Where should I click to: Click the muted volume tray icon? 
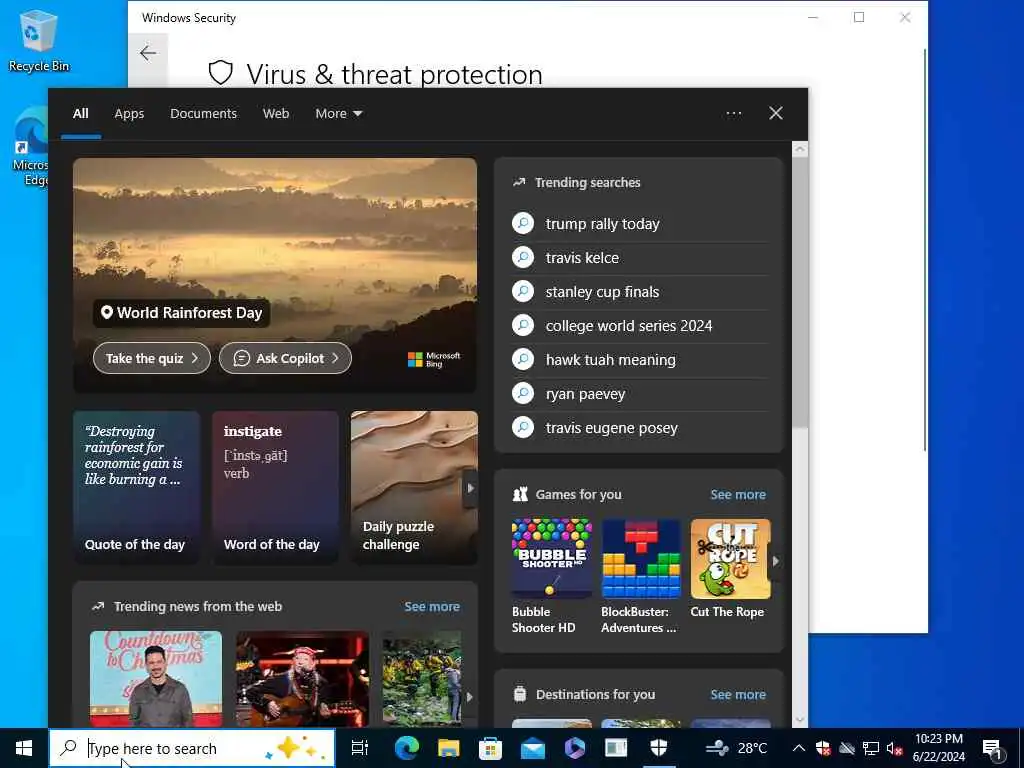point(894,748)
